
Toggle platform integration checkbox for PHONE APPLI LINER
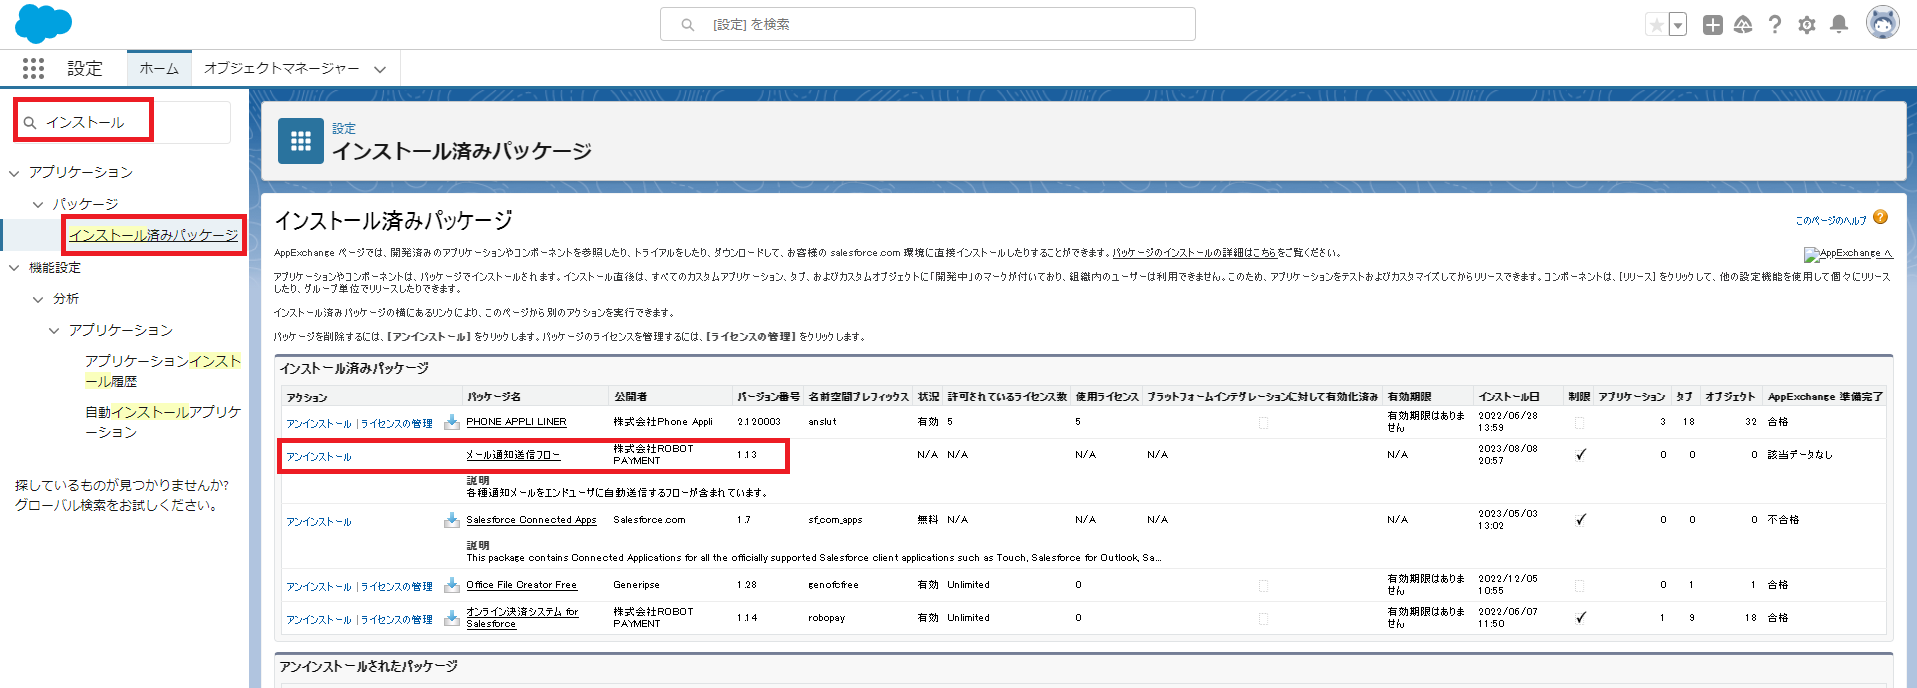(x=1263, y=423)
